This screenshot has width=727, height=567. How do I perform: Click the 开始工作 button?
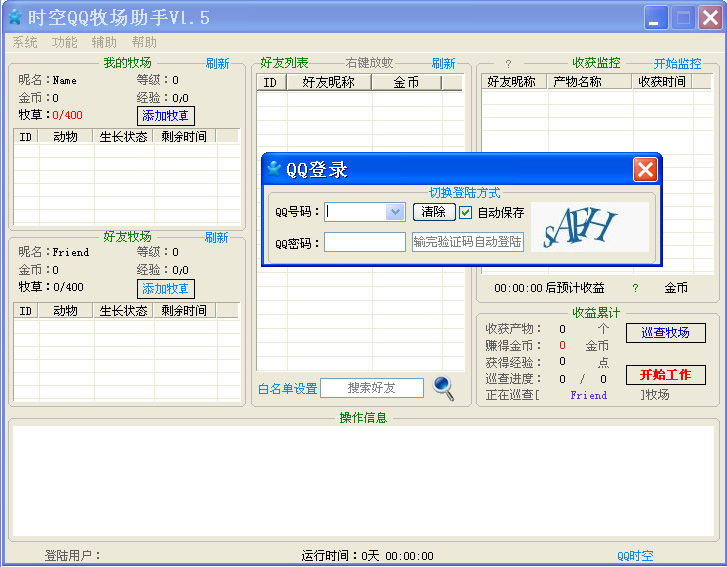(665, 375)
